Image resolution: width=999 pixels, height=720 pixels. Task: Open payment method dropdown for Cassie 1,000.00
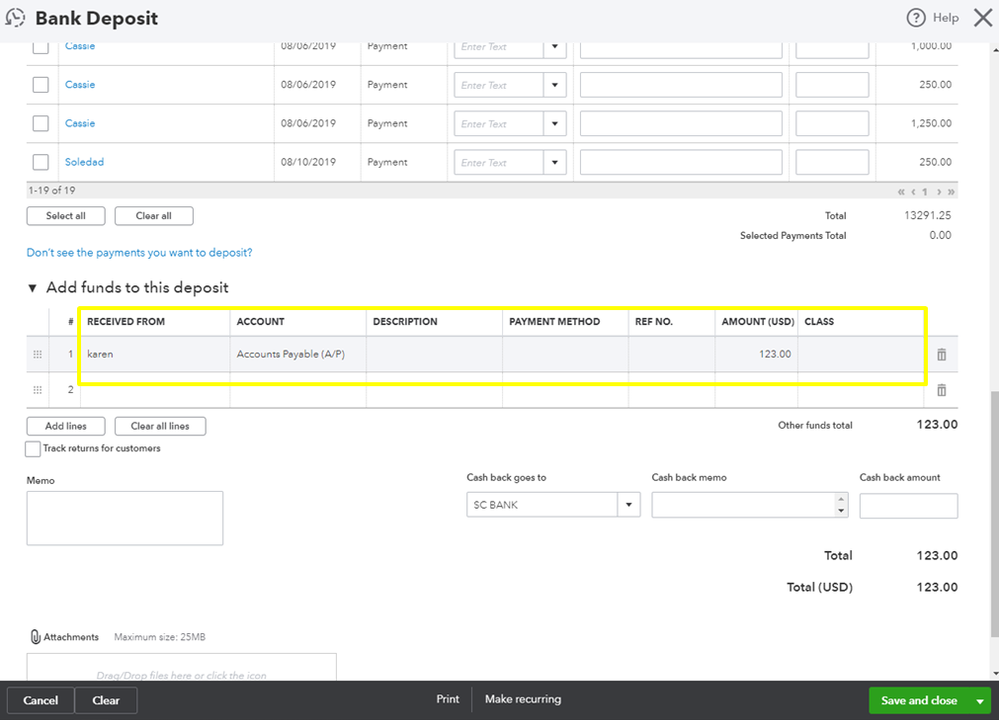[x=555, y=47]
